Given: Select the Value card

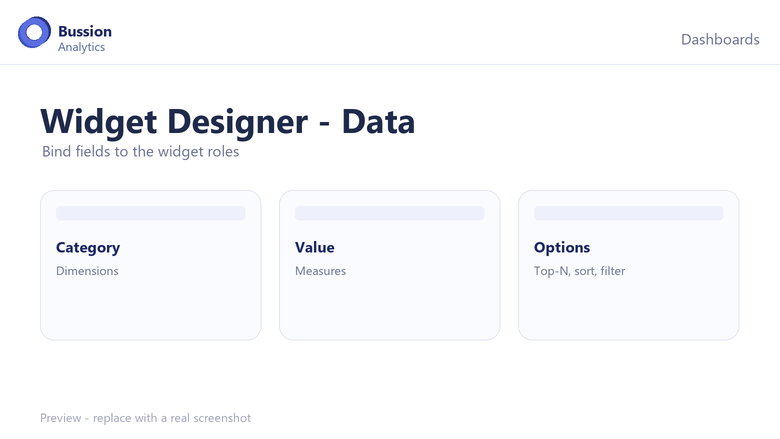Looking at the screenshot, I should pos(390,265).
